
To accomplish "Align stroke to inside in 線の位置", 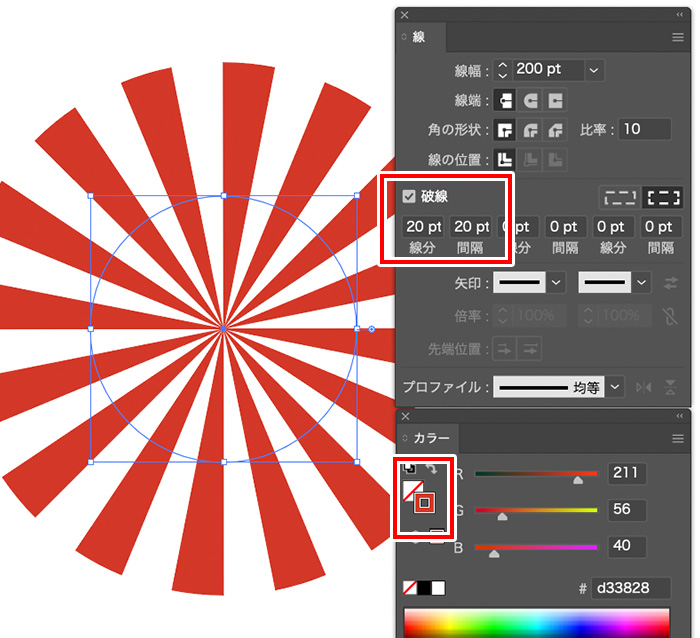I will 530,159.
